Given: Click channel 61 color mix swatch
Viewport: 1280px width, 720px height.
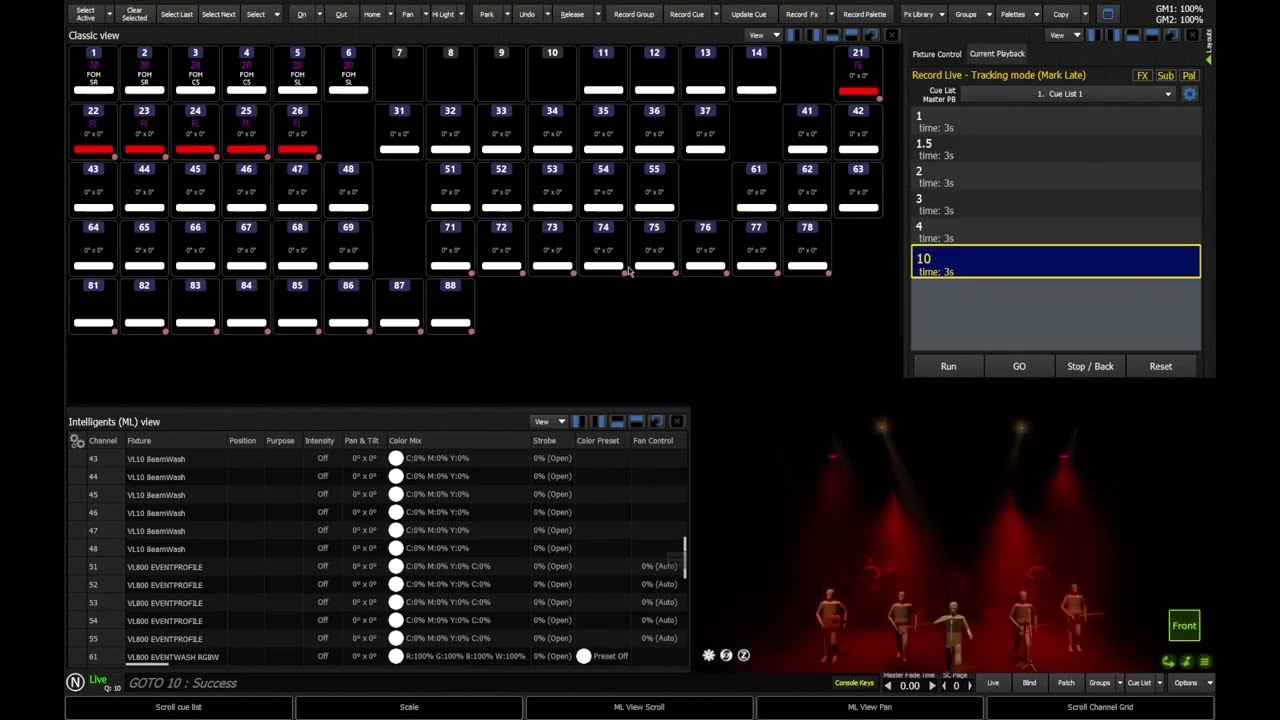Looking at the screenshot, I should [x=396, y=656].
